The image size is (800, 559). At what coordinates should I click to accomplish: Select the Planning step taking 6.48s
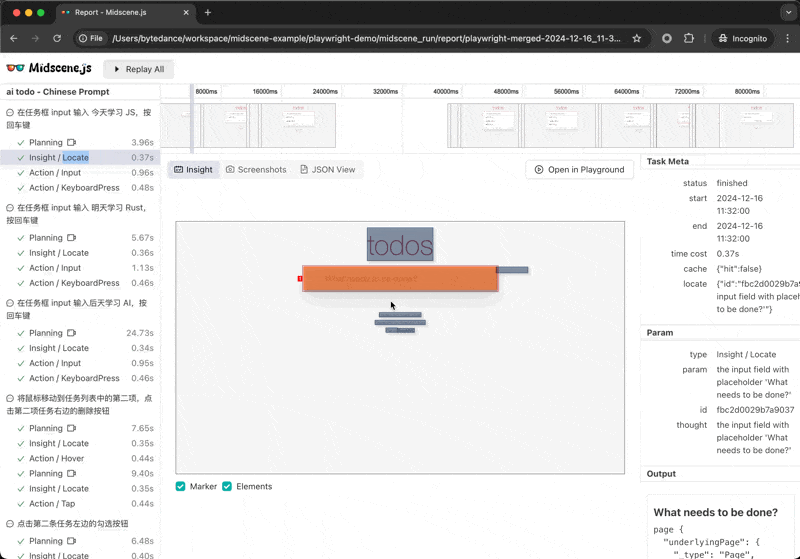click(80, 541)
